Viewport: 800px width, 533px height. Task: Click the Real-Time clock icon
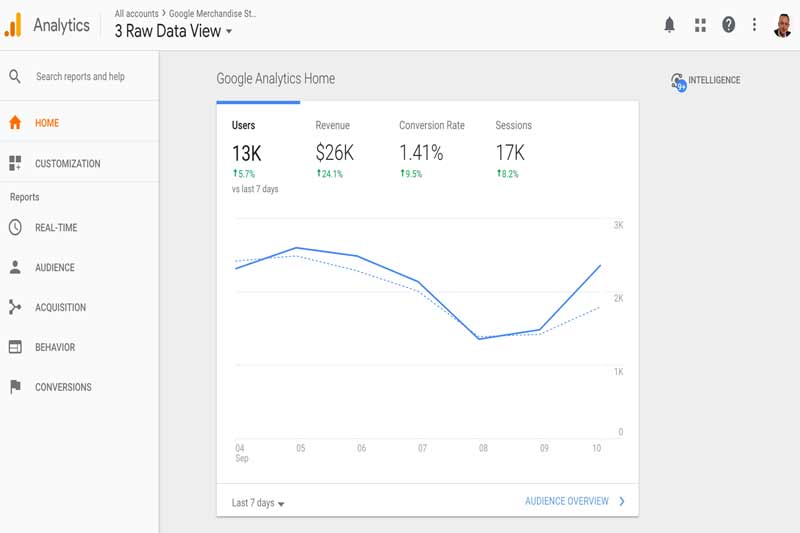(15, 227)
